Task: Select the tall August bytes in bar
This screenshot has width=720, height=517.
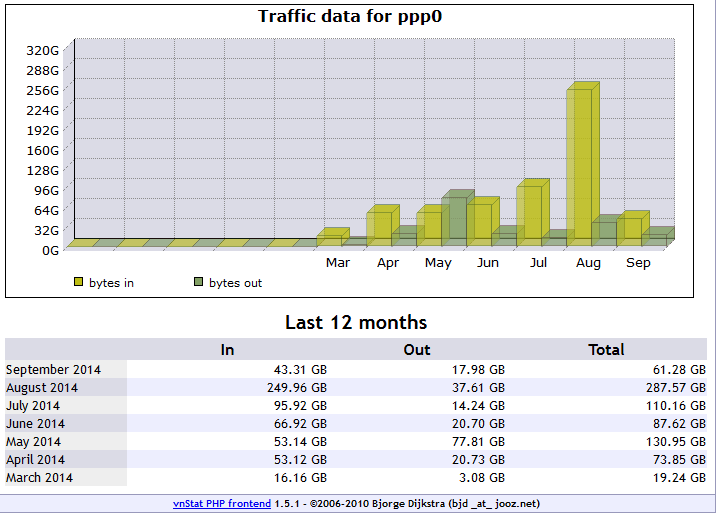Action: [x=579, y=164]
